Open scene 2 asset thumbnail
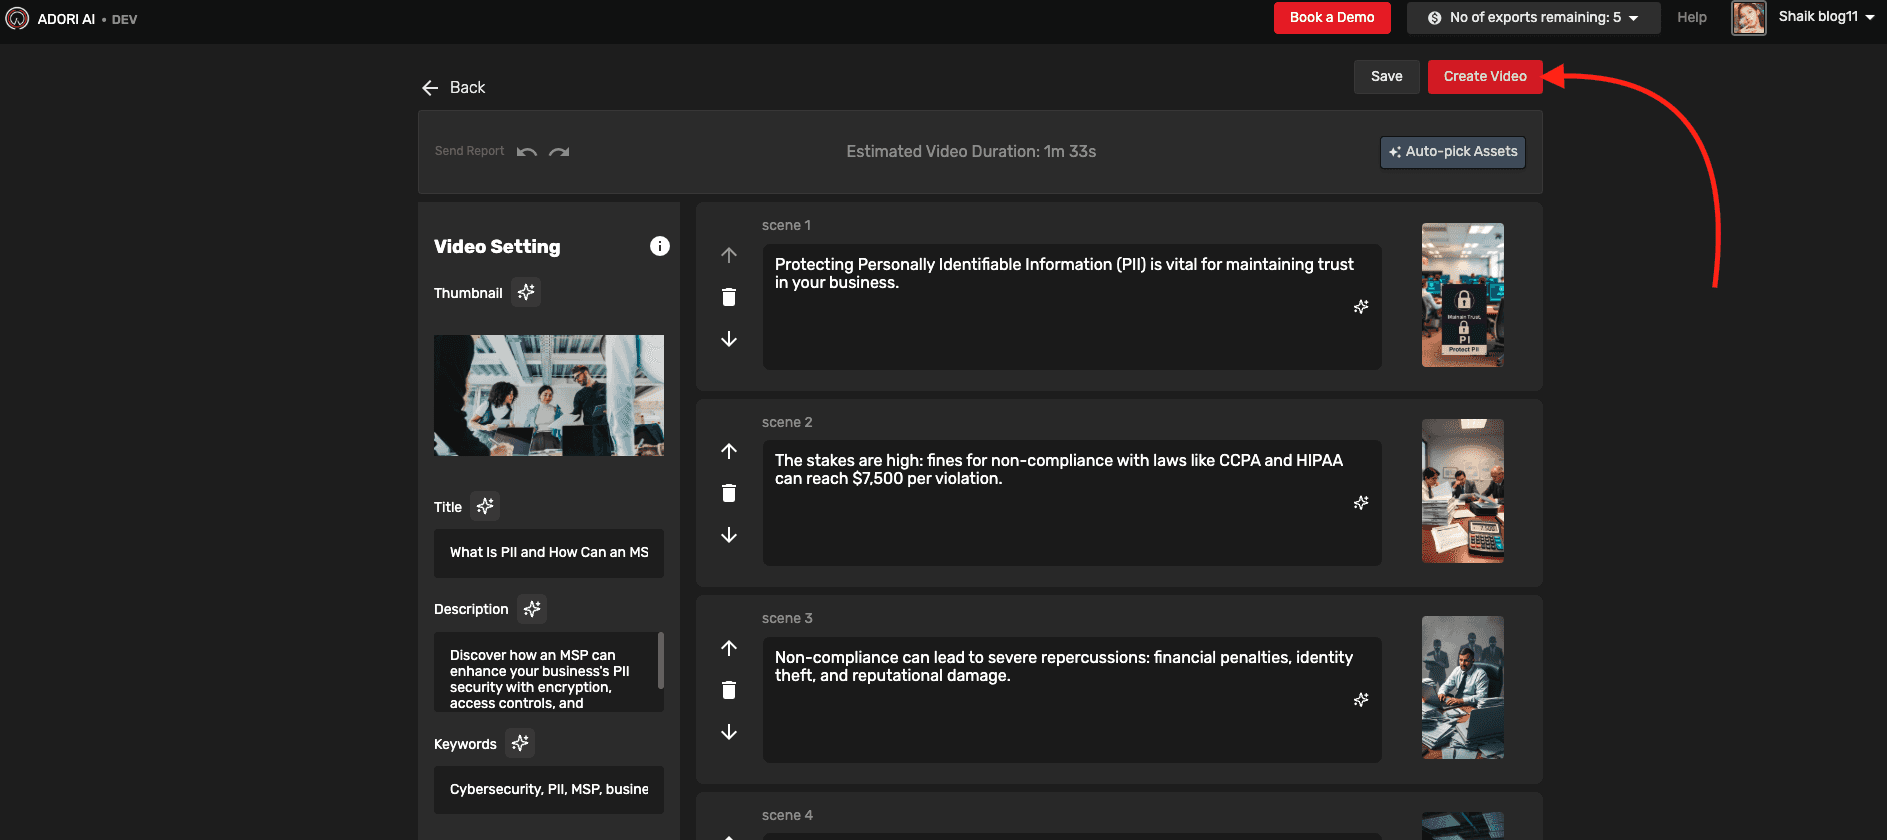Image resolution: width=1887 pixels, height=840 pixels. pyautogui.click(x=1463, y=491)
